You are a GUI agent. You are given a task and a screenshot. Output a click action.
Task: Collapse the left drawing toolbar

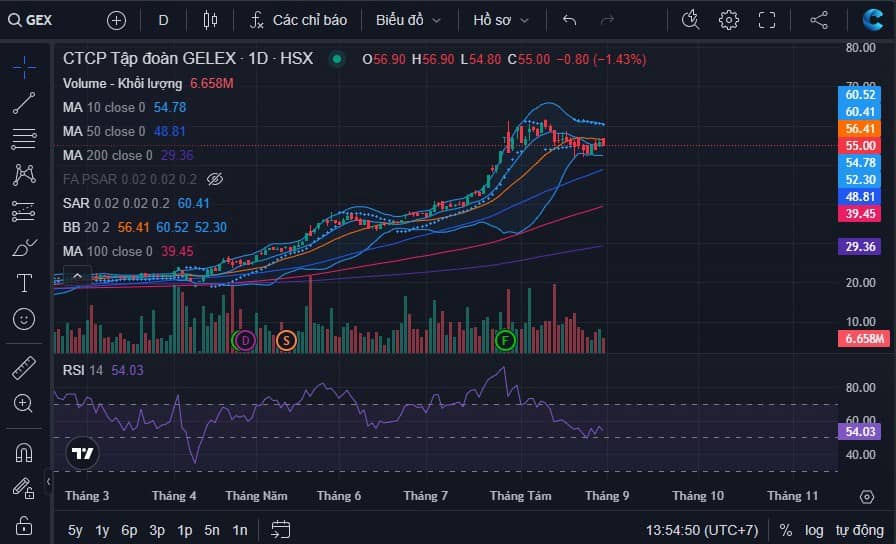tap(48, 482)
